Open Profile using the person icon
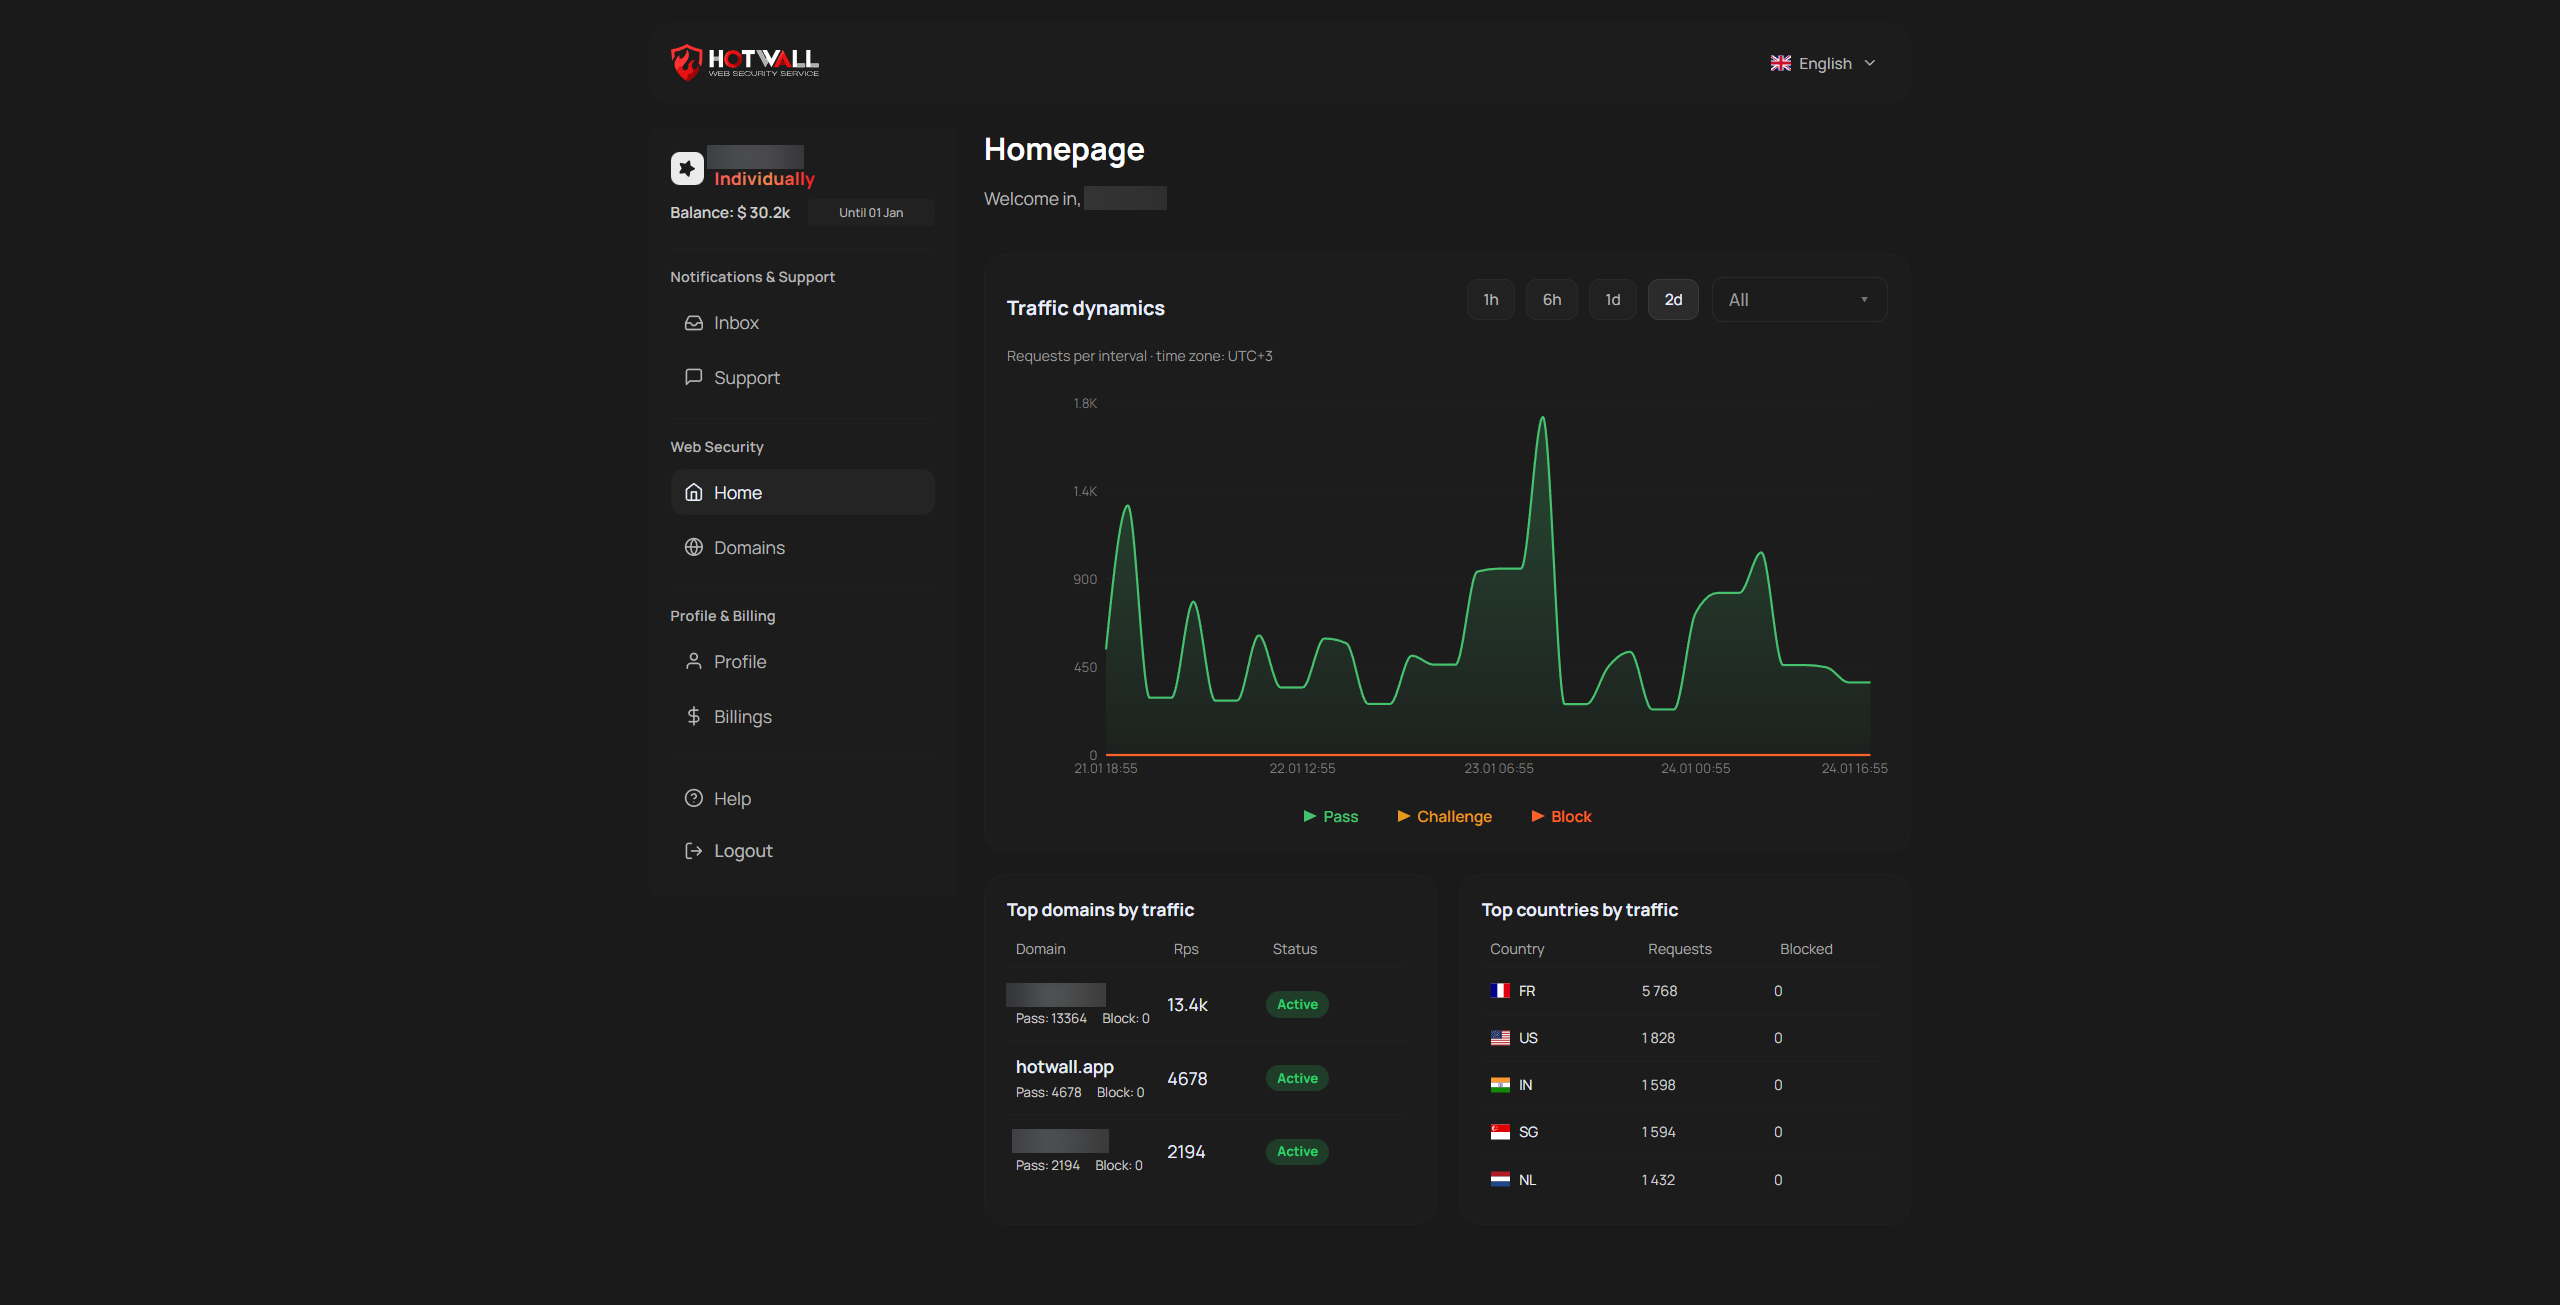 (694, 661)
